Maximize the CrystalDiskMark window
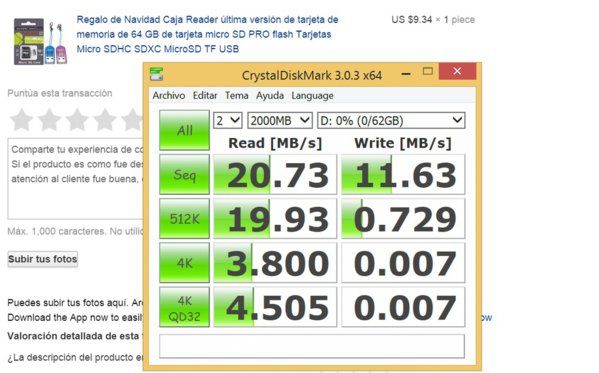 (428, 71)
